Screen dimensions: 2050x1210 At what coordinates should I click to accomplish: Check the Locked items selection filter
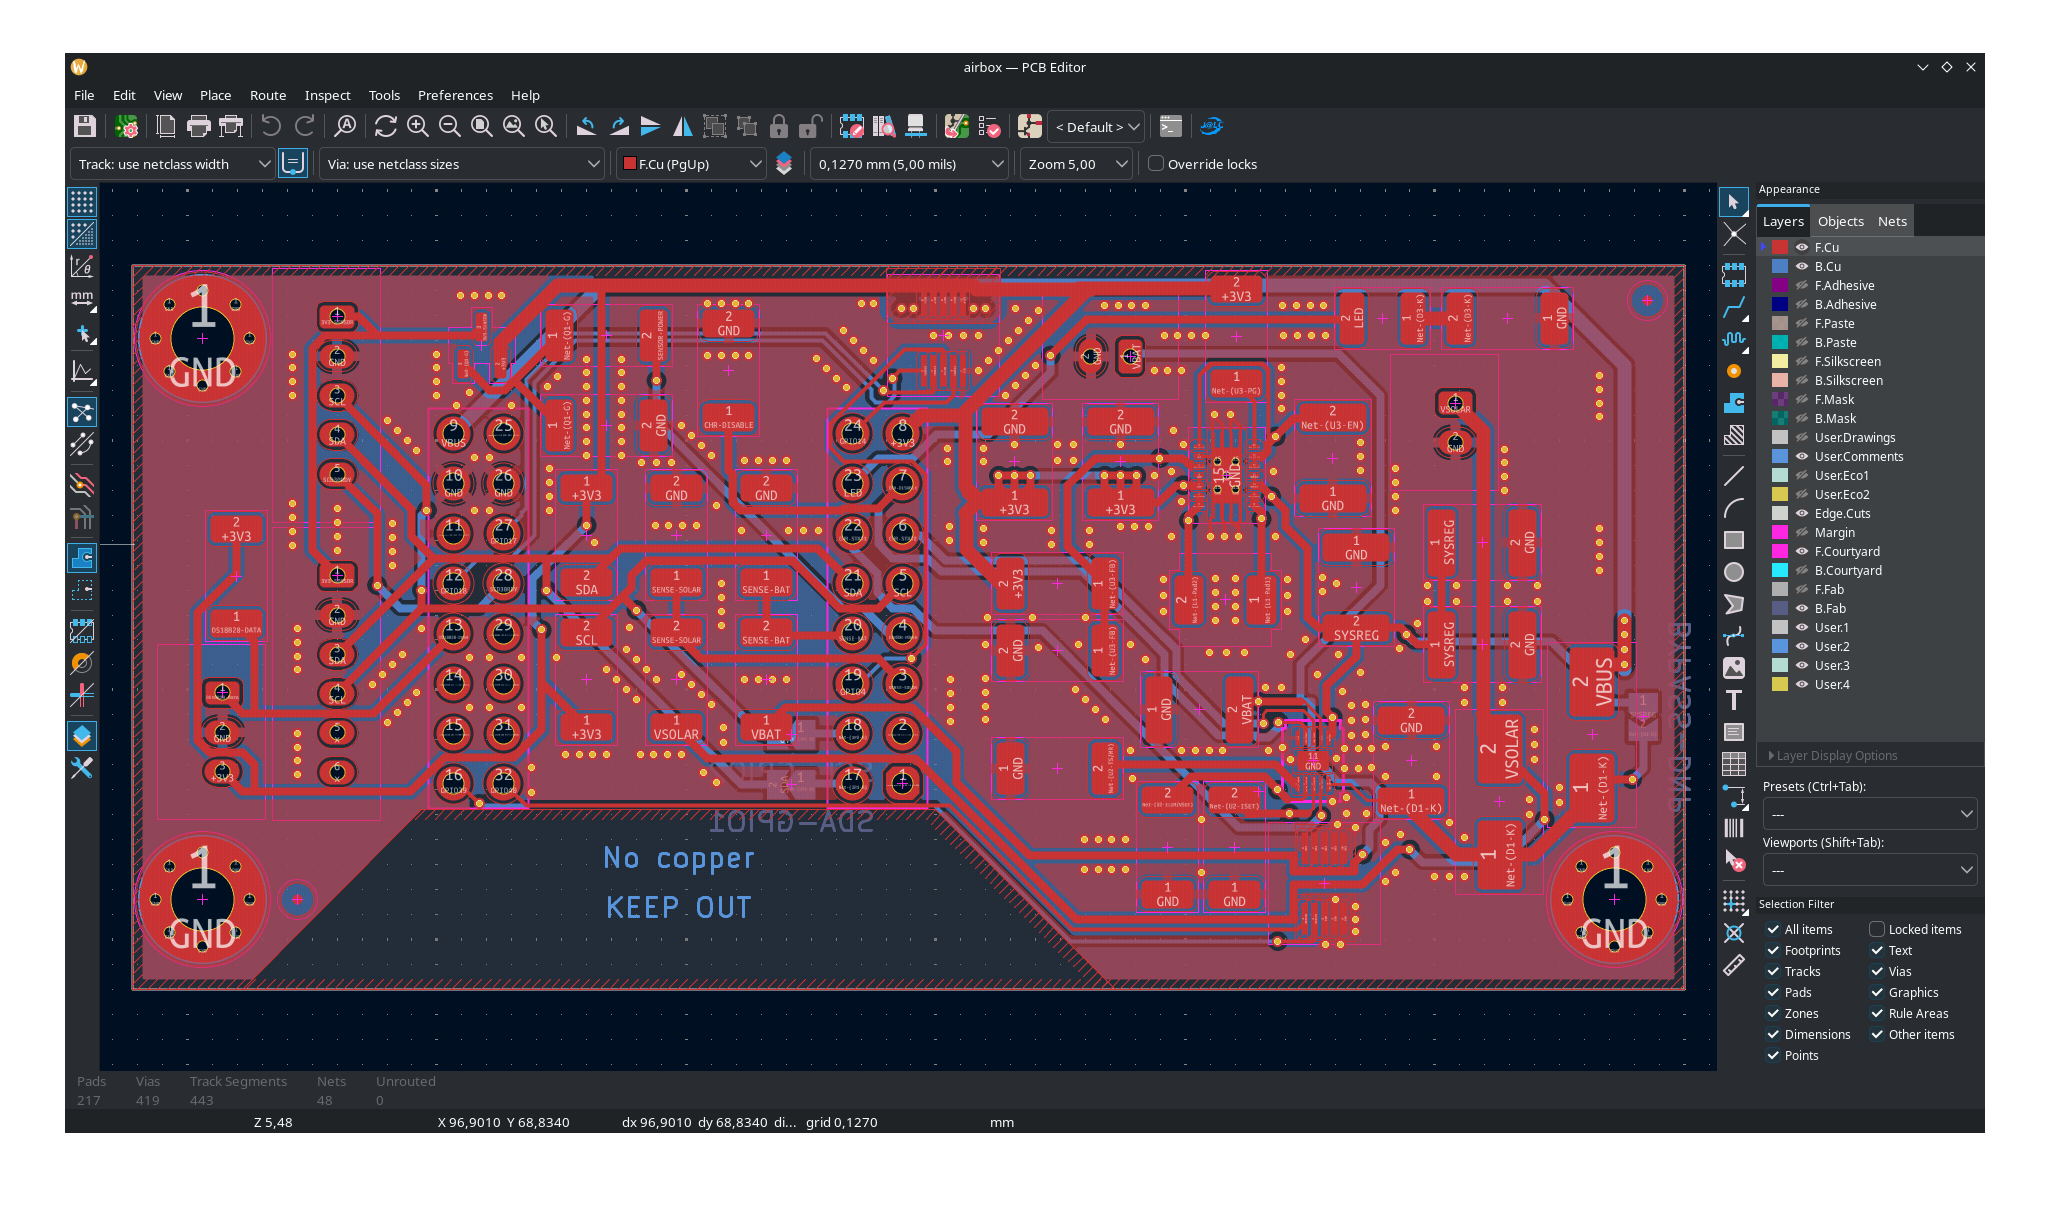tap(1877, 929)
